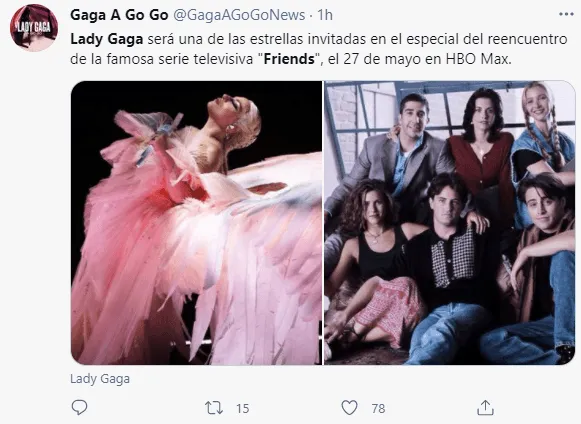Viewport: 581px width, 424px height.
Task: Click the woman with braids in cast photo
Action: coord(542,137)
